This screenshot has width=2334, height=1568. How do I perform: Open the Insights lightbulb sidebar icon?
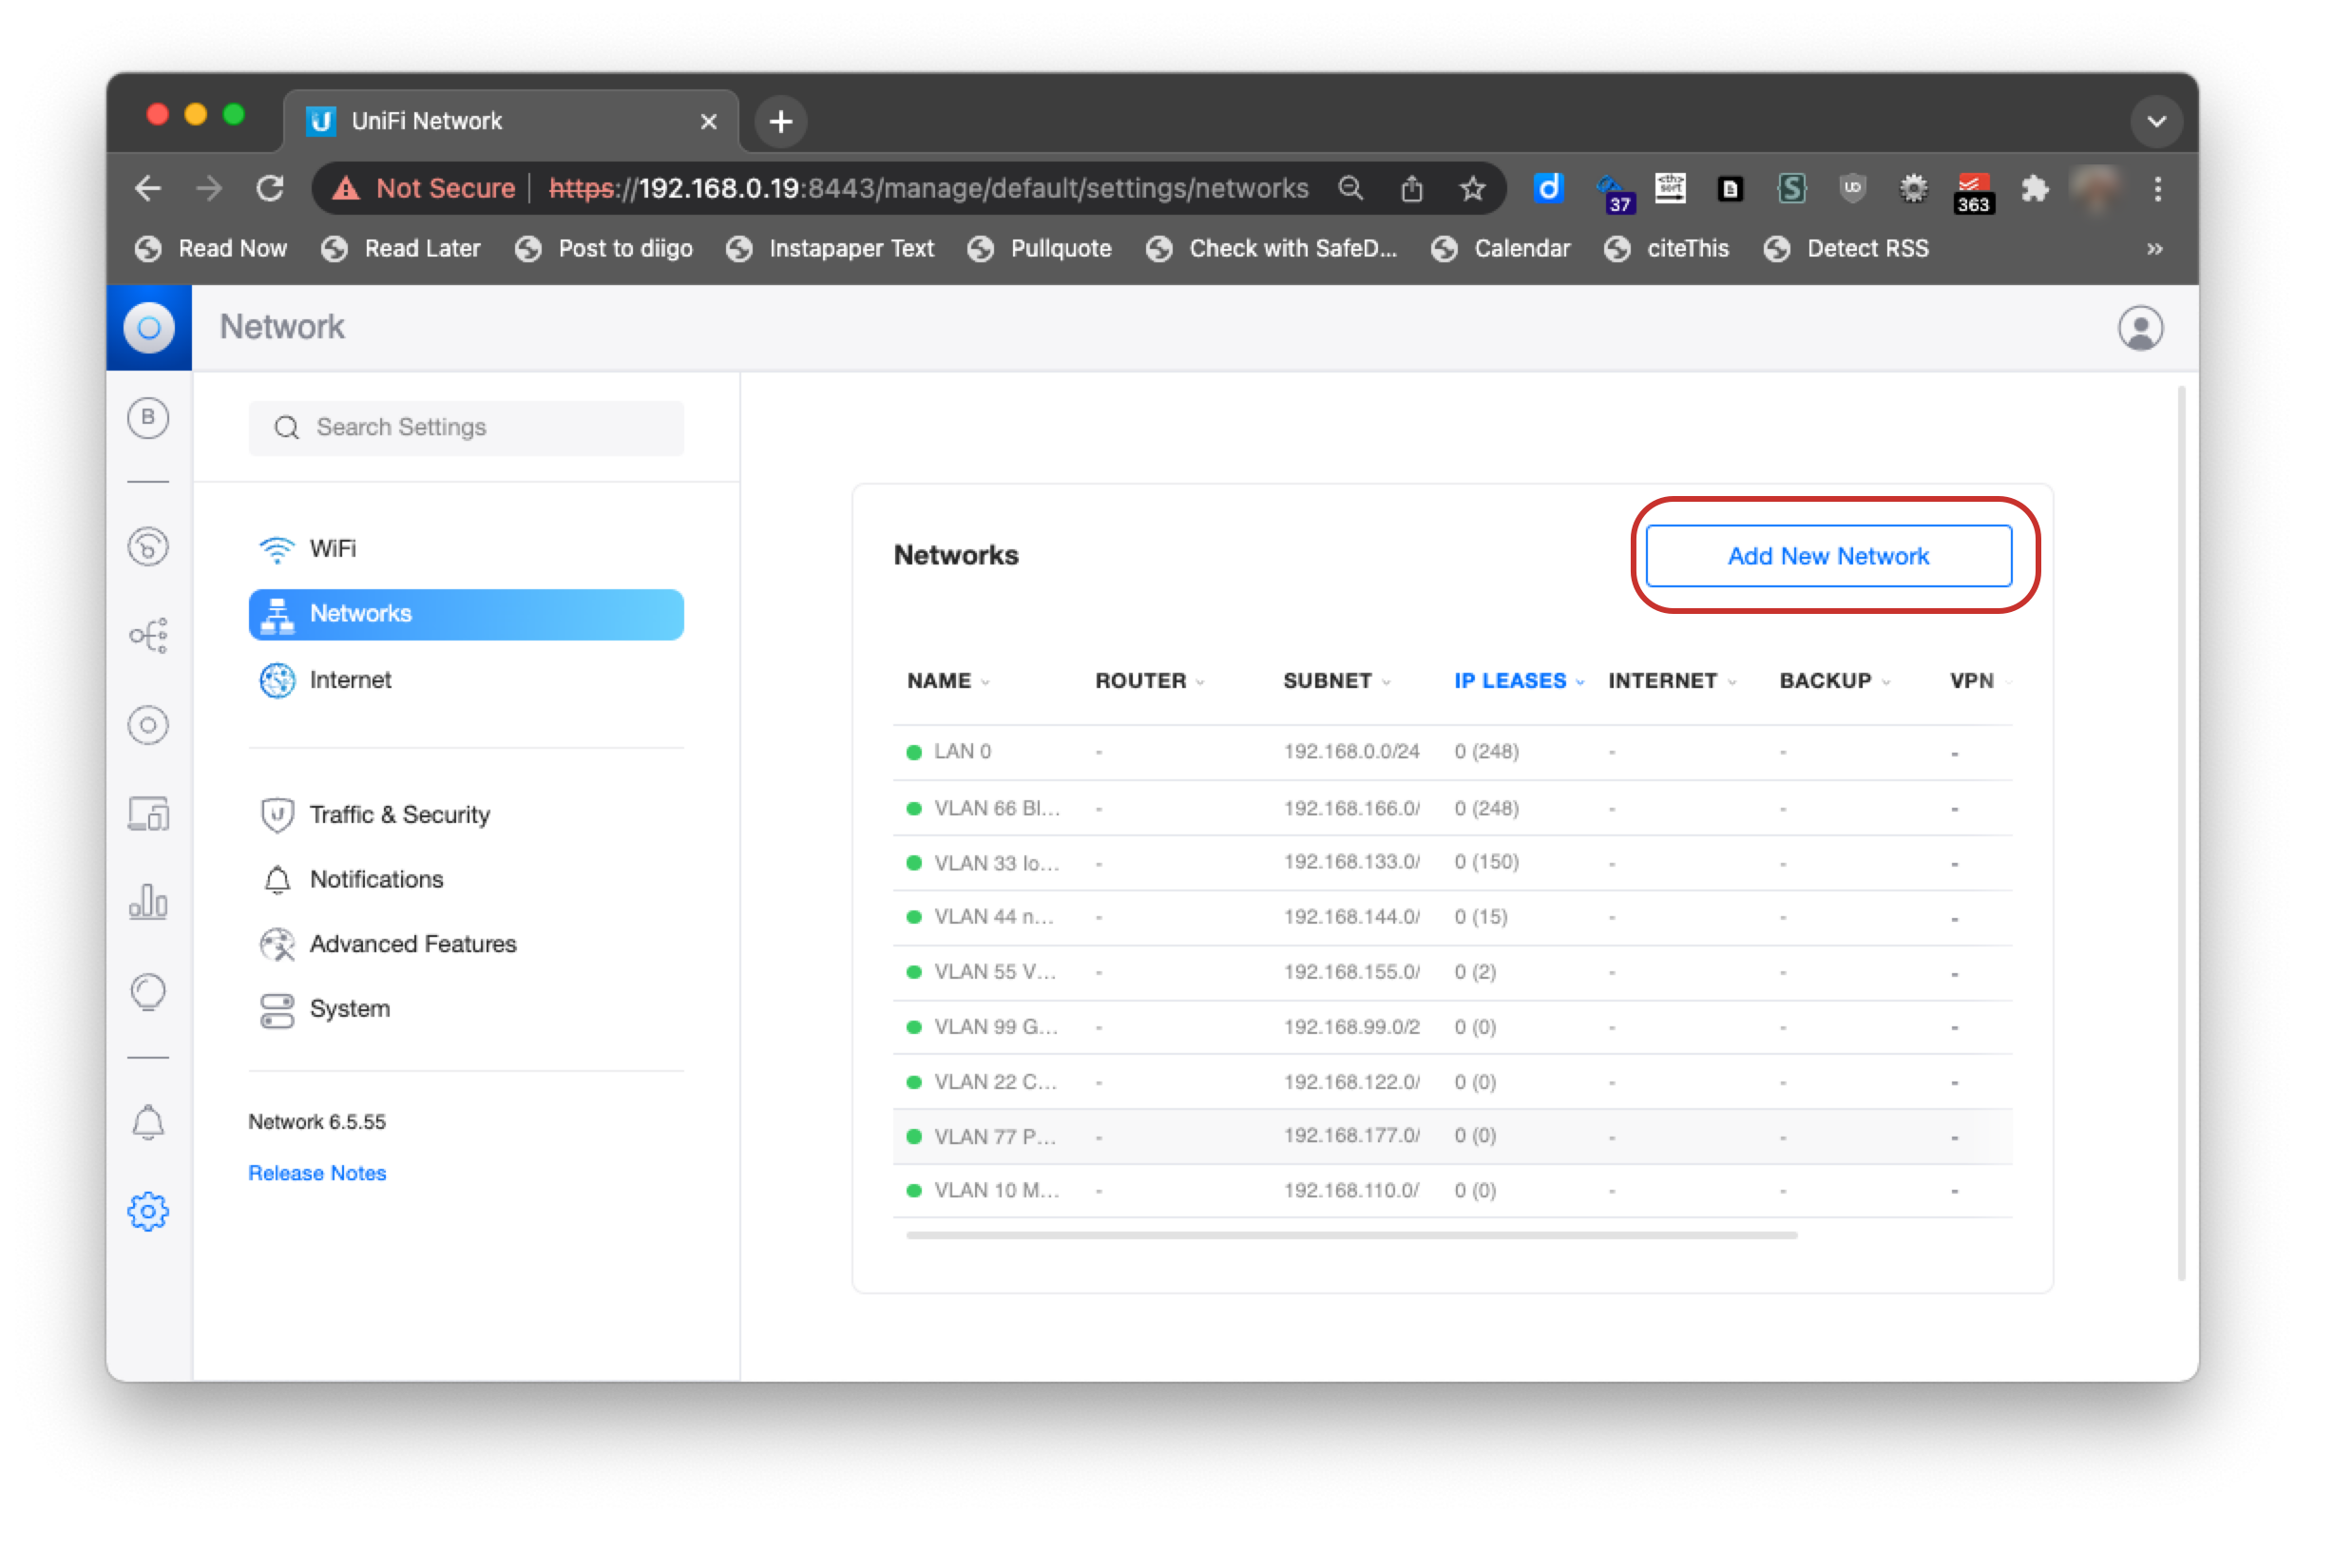(148, 992)
